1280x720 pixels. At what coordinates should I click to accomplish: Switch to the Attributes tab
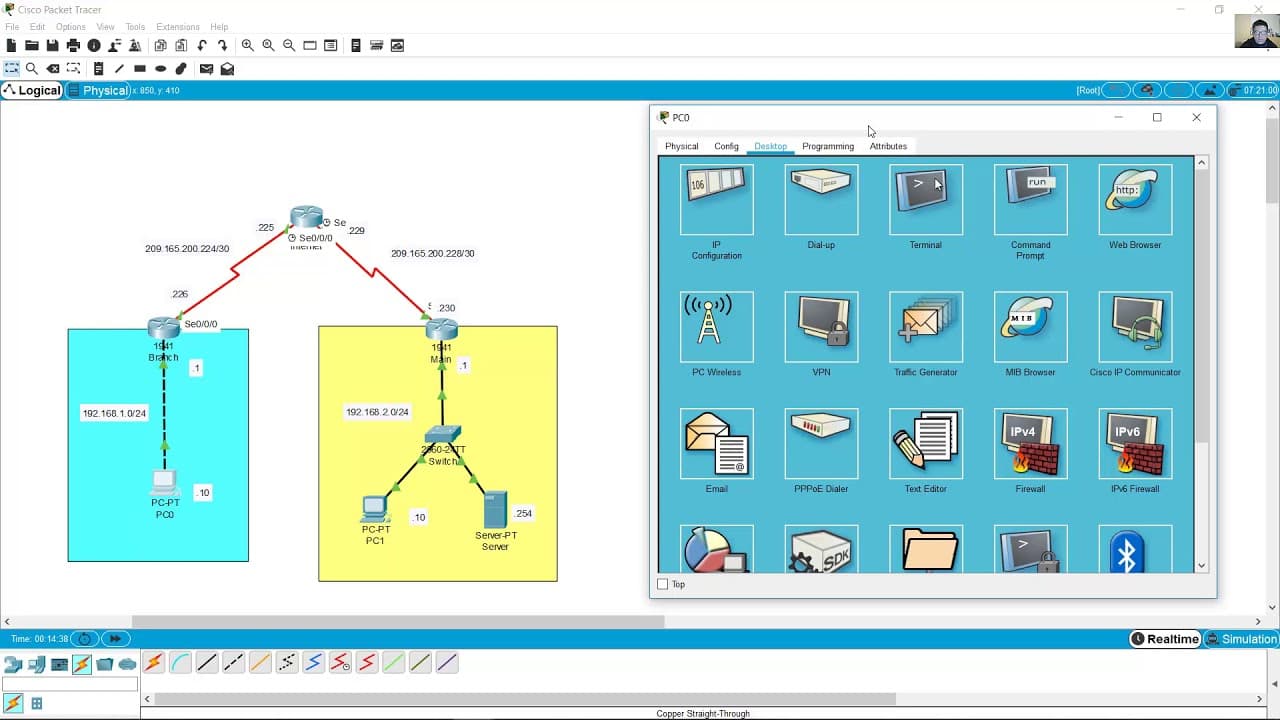[888, 146]
